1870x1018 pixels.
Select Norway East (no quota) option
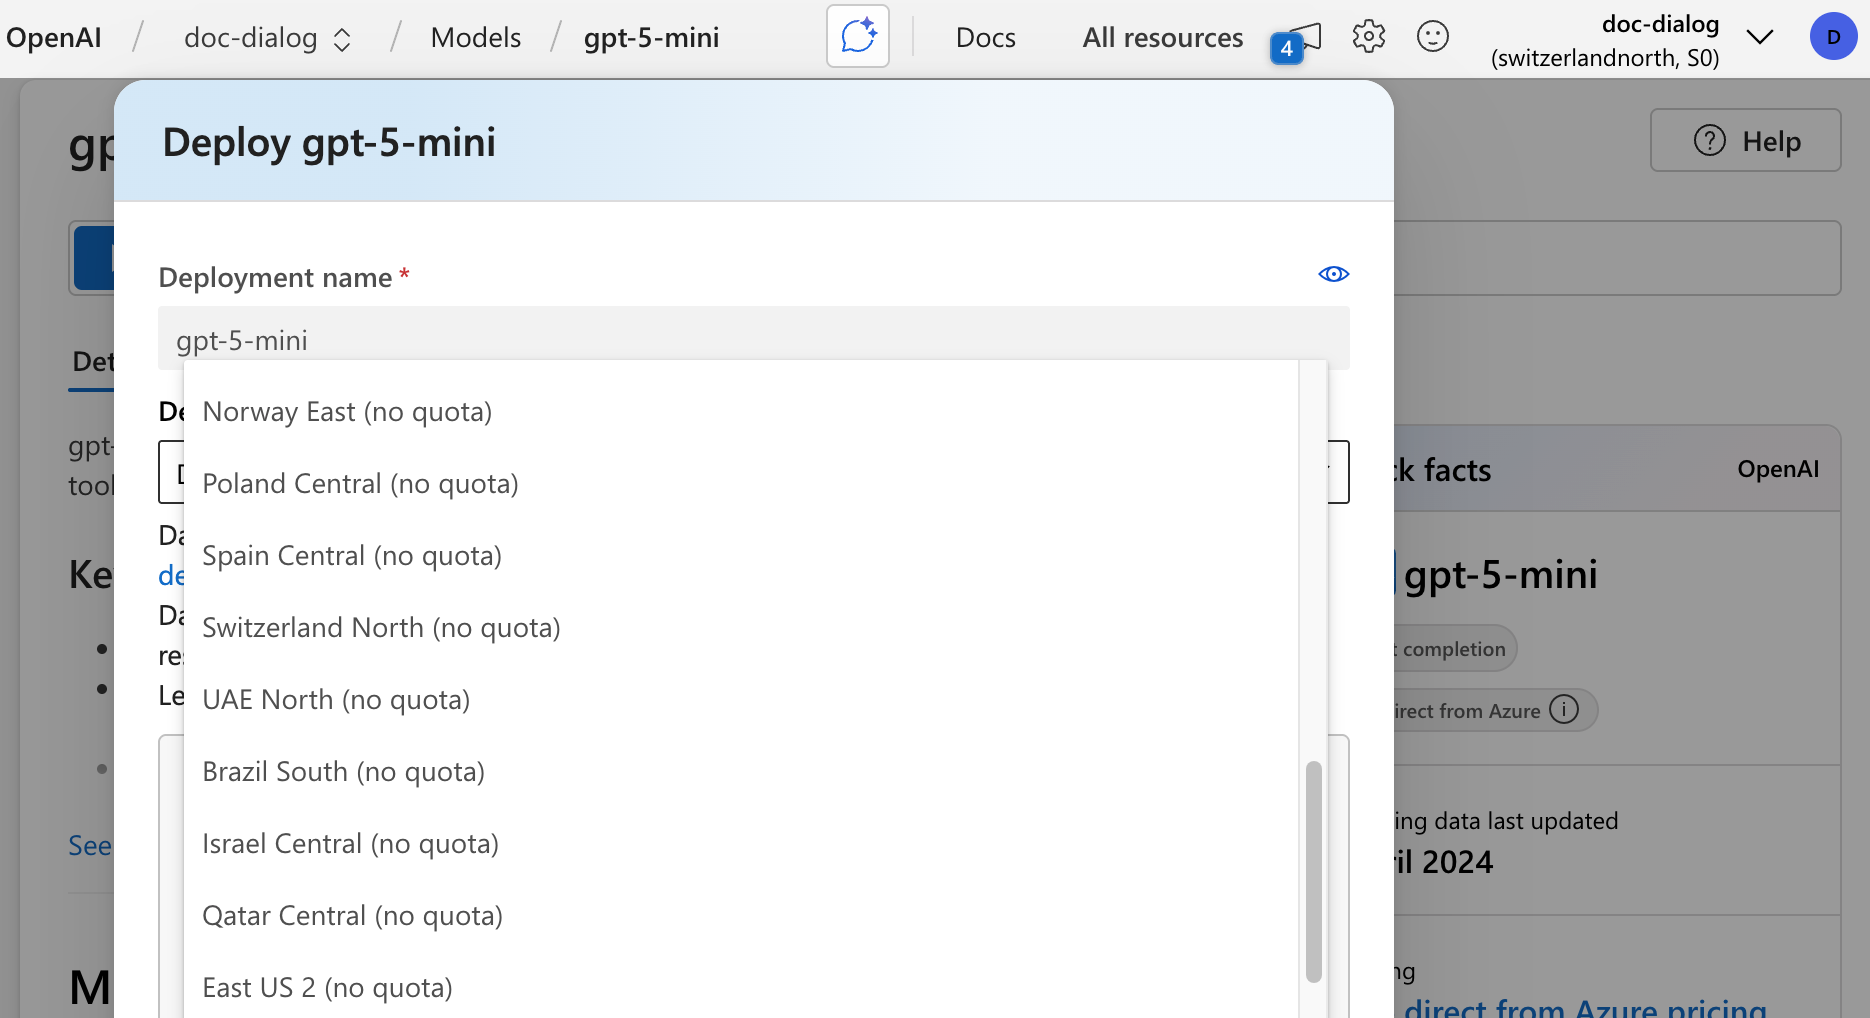pos(741,412)
